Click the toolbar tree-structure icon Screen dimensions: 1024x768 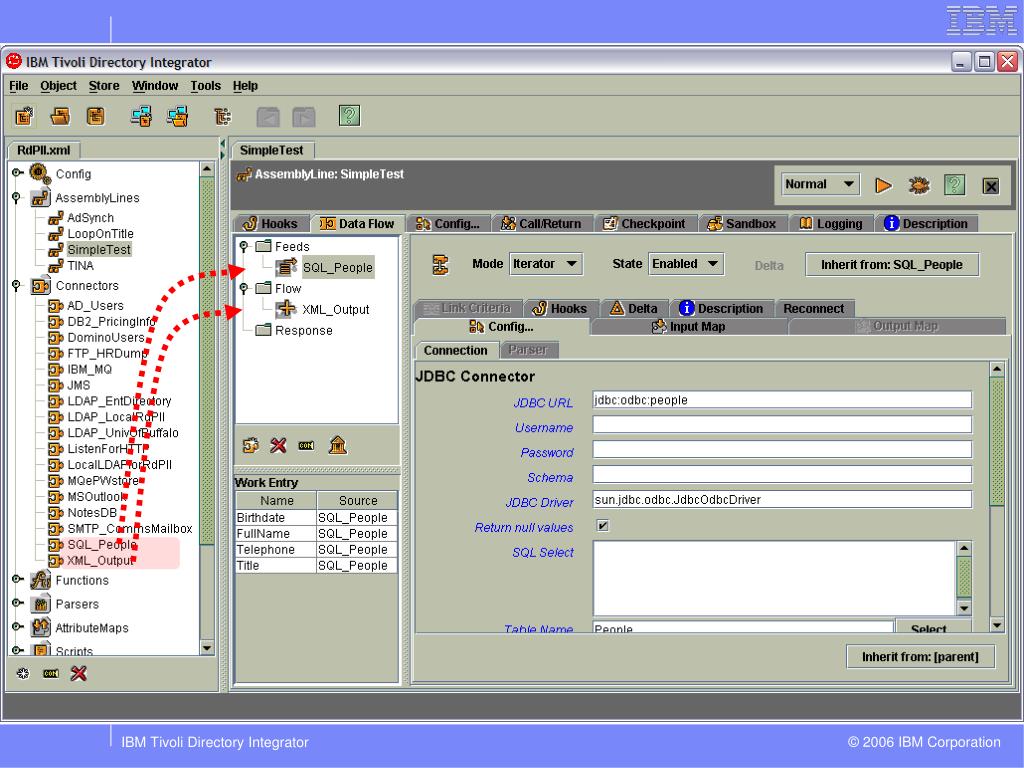pyautogui.click(x=222, y=116)
